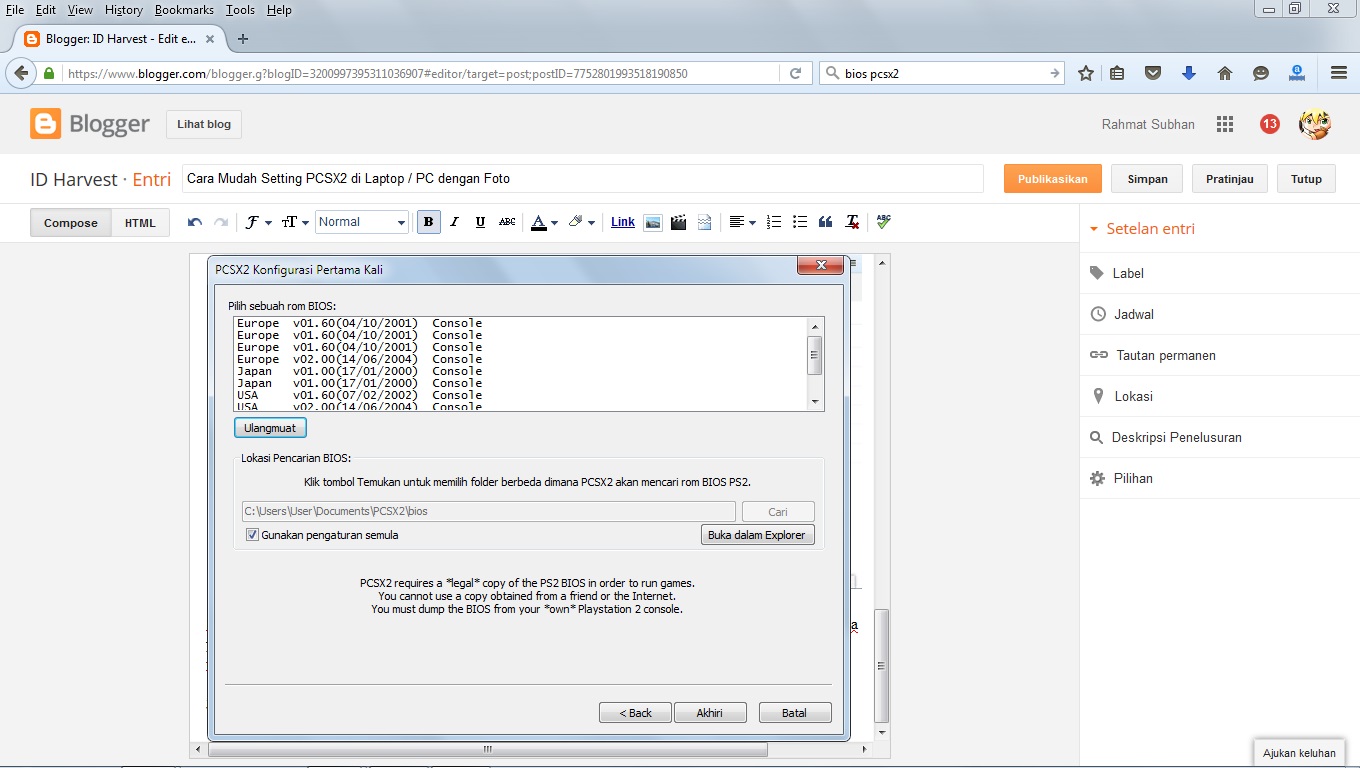
Task: Click the Pratinjau preview button
Action: [1230, 179]
